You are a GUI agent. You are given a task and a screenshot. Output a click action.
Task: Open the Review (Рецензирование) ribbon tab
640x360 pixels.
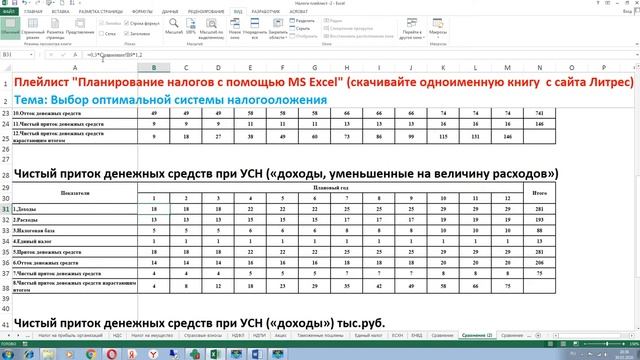pyautogui.click(x=206, y=11)
